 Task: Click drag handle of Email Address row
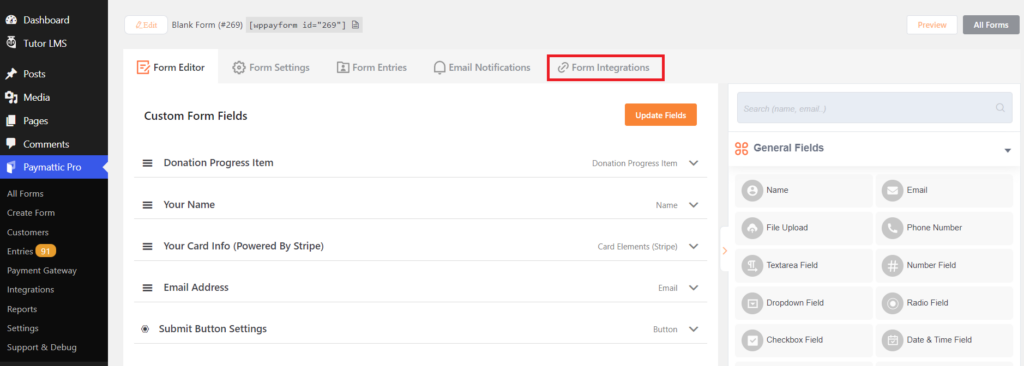click(148, 288)
